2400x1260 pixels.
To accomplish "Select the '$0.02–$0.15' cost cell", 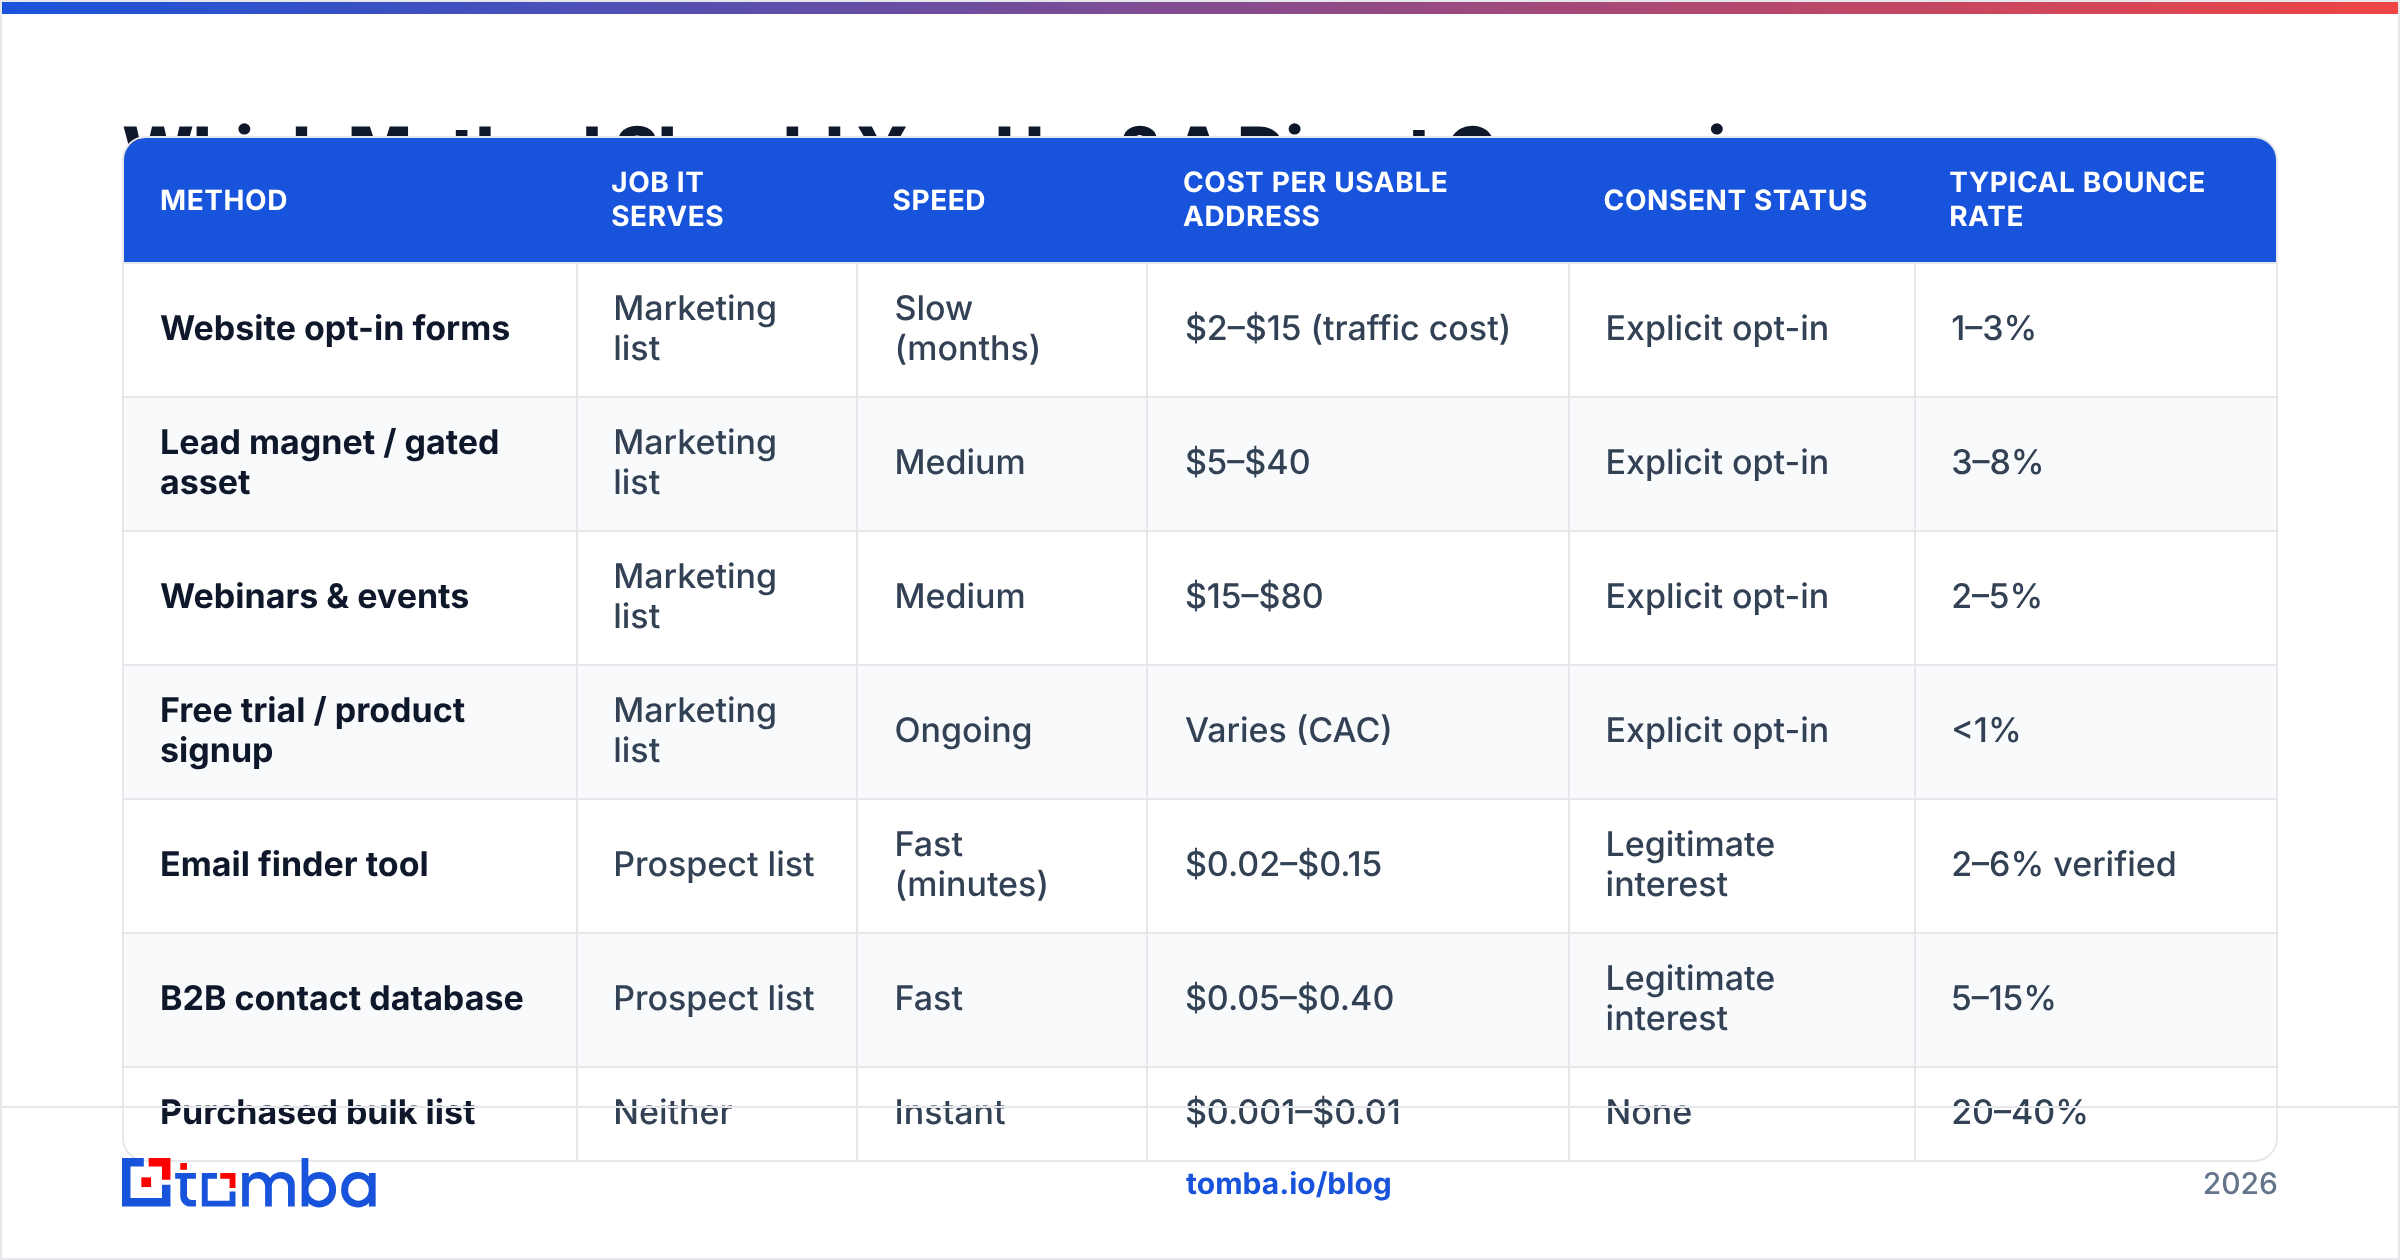I will [1358, 865].
